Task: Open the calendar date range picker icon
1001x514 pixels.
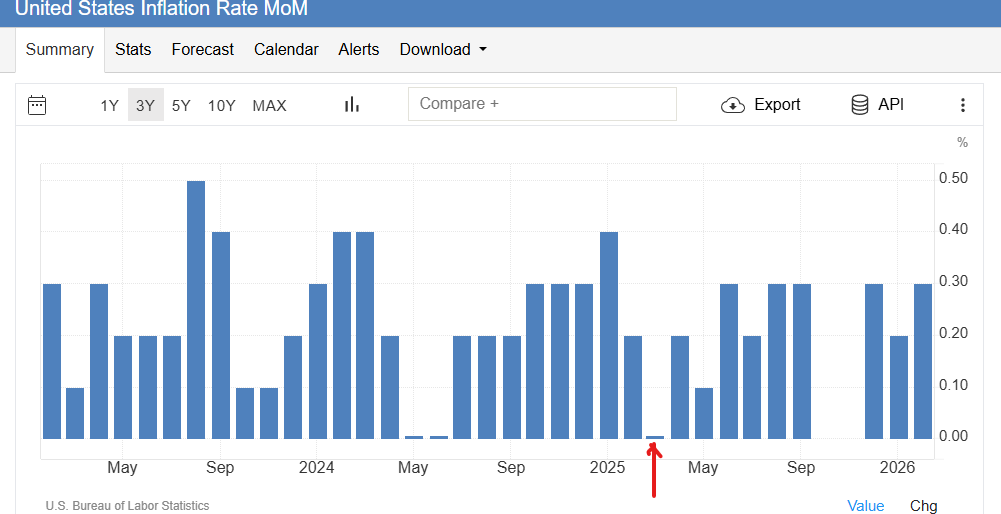Action: 37,105
